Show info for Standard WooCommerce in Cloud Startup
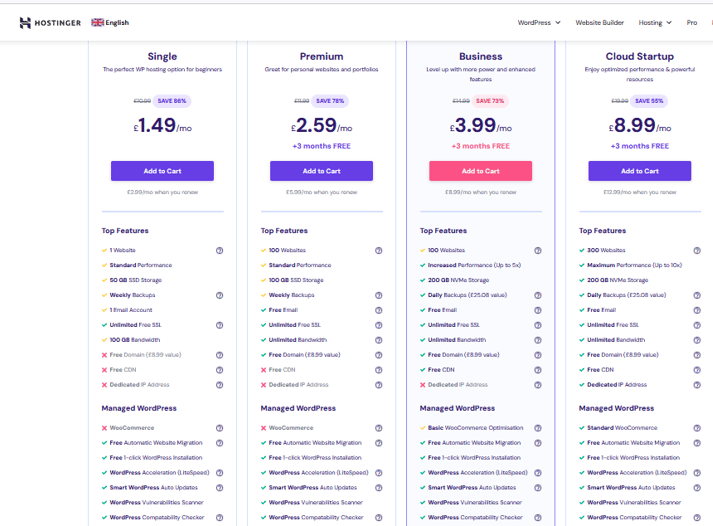 (x=697, y=428)
